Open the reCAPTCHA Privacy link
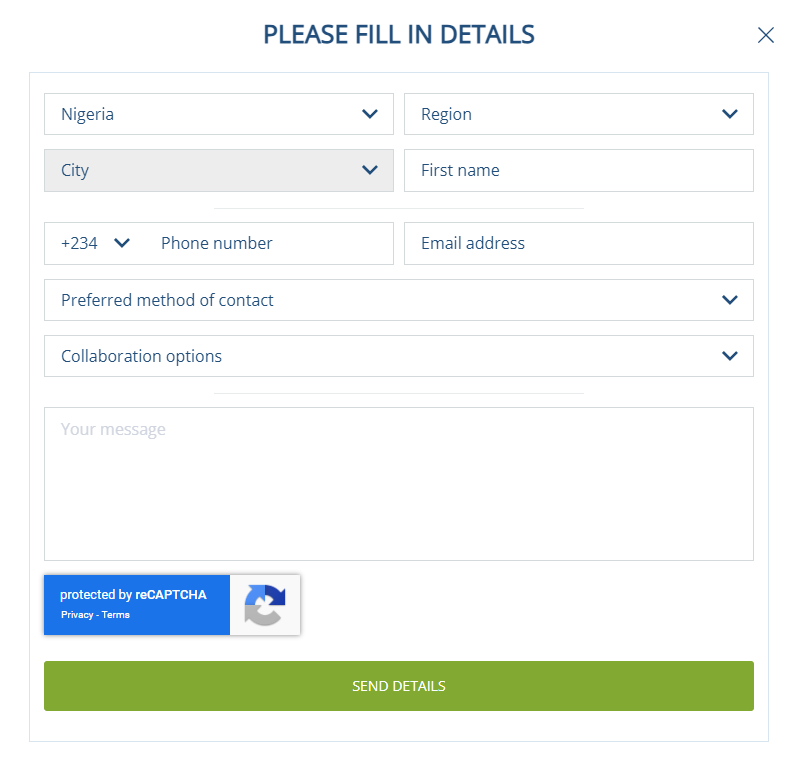798x774 pixels. pos(76,615)
